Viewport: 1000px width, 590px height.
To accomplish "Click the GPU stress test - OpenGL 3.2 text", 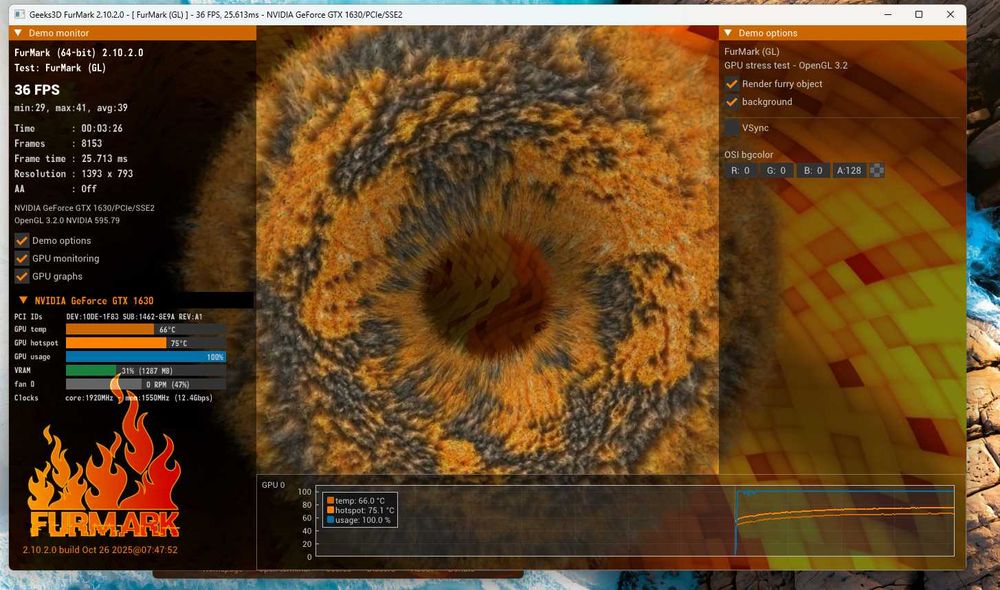I will click(x=786, y=65).
